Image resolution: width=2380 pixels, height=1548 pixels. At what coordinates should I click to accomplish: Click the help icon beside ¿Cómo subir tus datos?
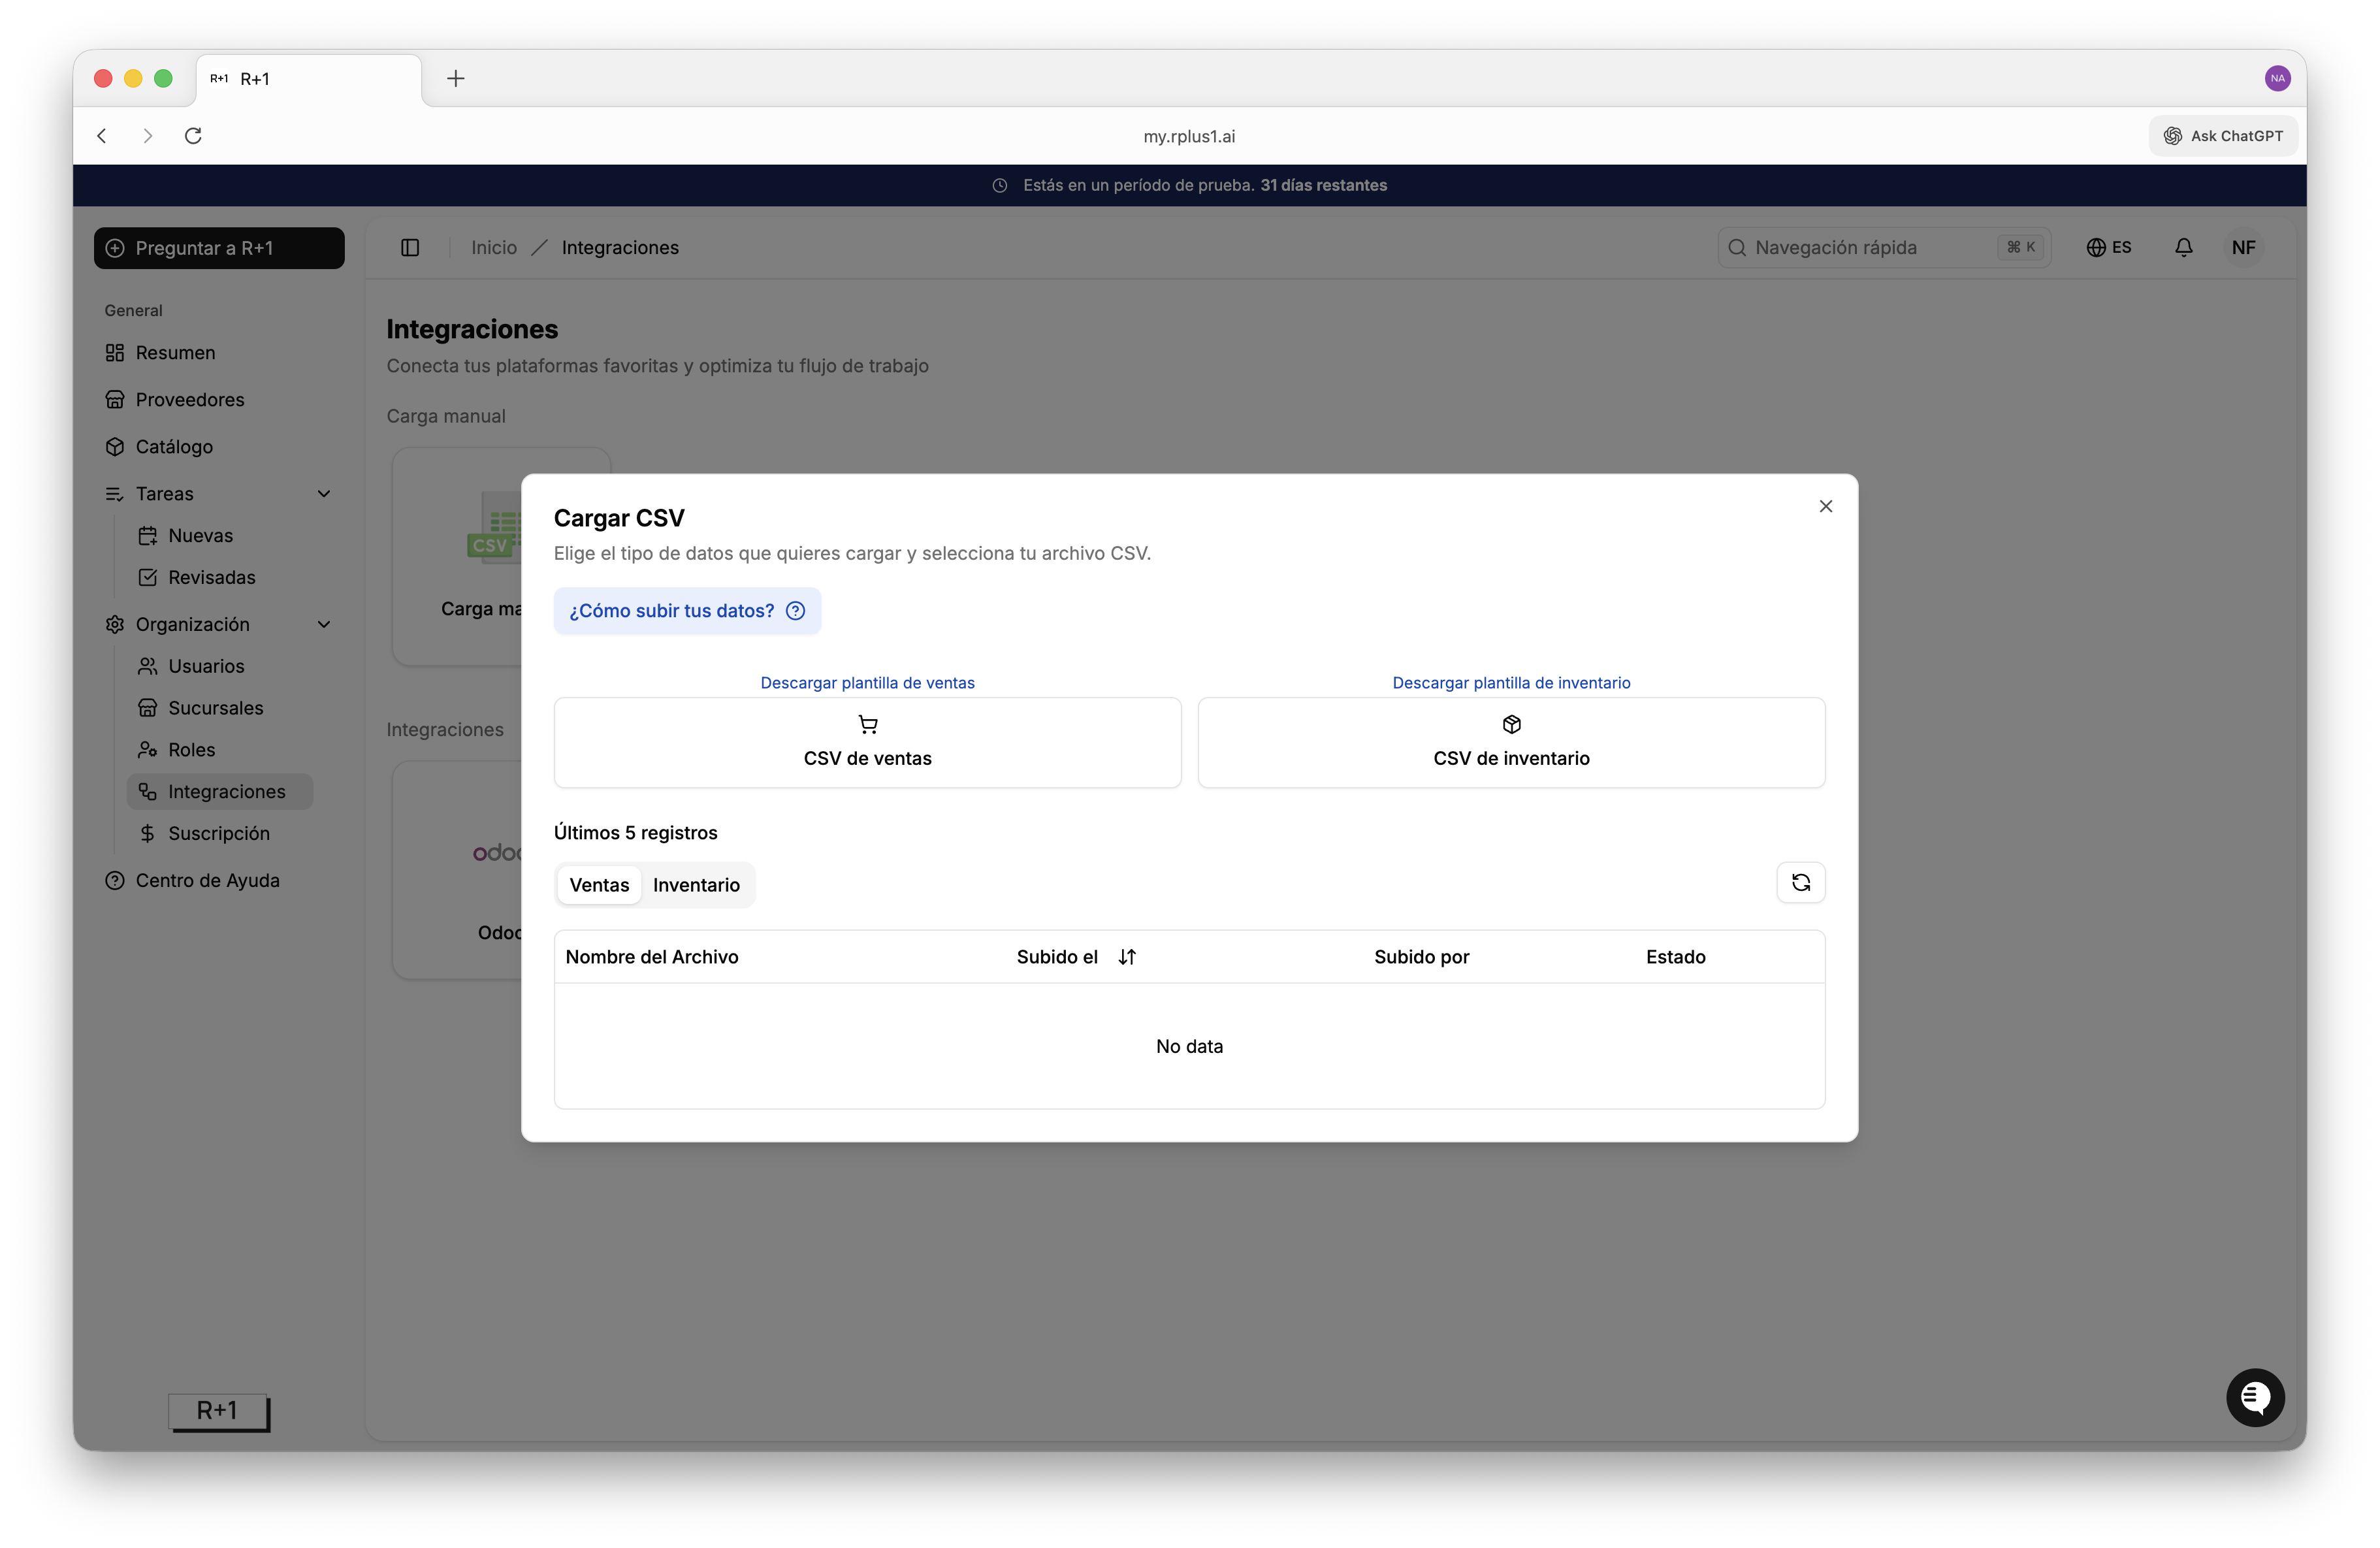(795, 611)
